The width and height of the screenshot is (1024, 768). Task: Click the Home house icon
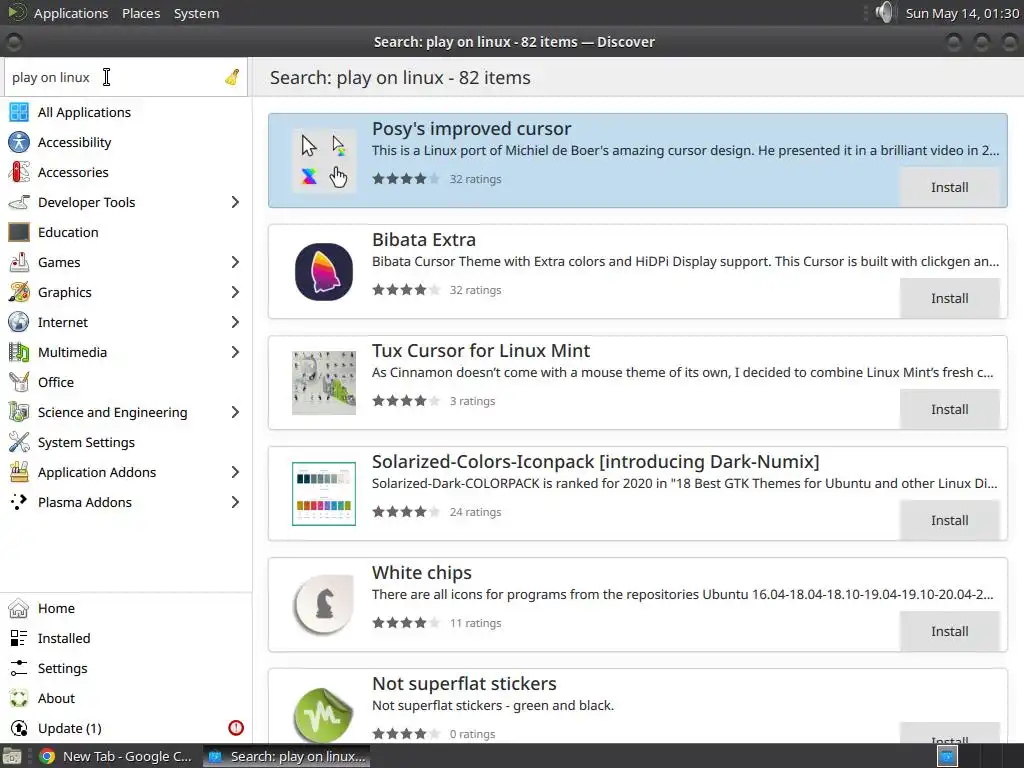pyautogui.click(x=19, y=609)
